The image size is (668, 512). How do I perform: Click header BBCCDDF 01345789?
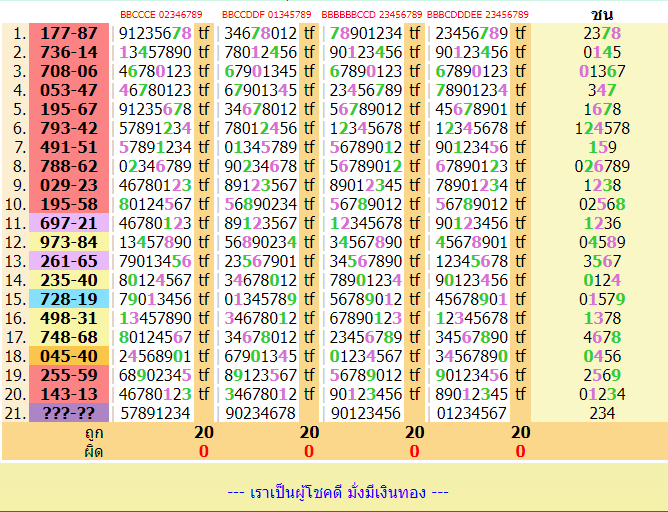point(267,15)
